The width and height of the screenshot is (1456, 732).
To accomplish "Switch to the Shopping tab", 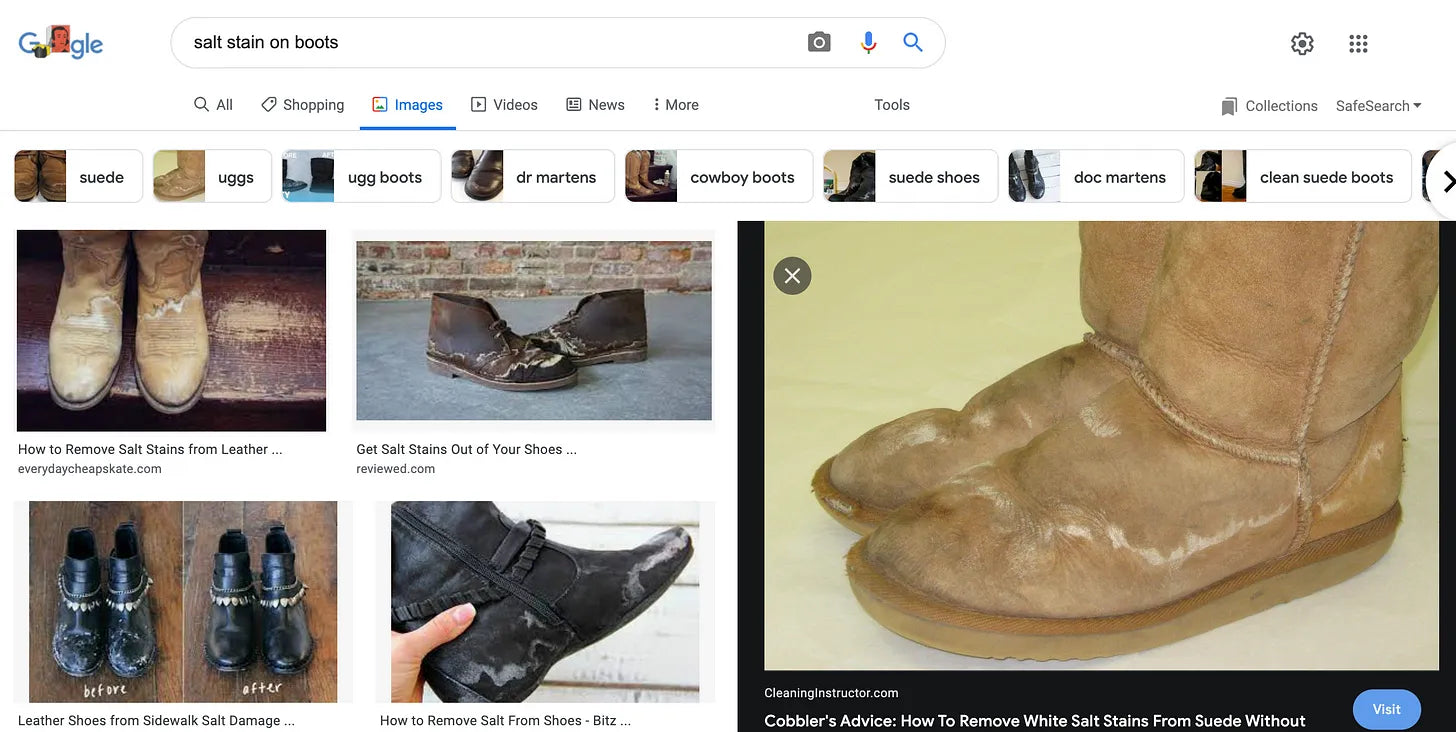I will (302, 104).
